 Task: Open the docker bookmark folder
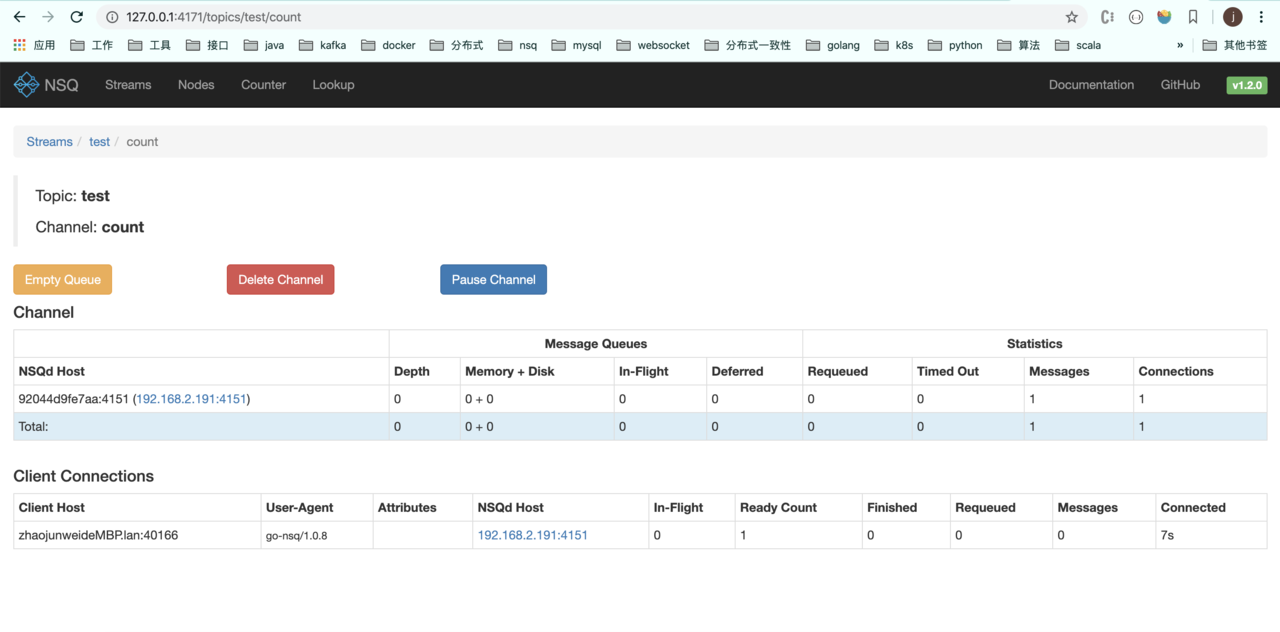(x=388, y=45)
